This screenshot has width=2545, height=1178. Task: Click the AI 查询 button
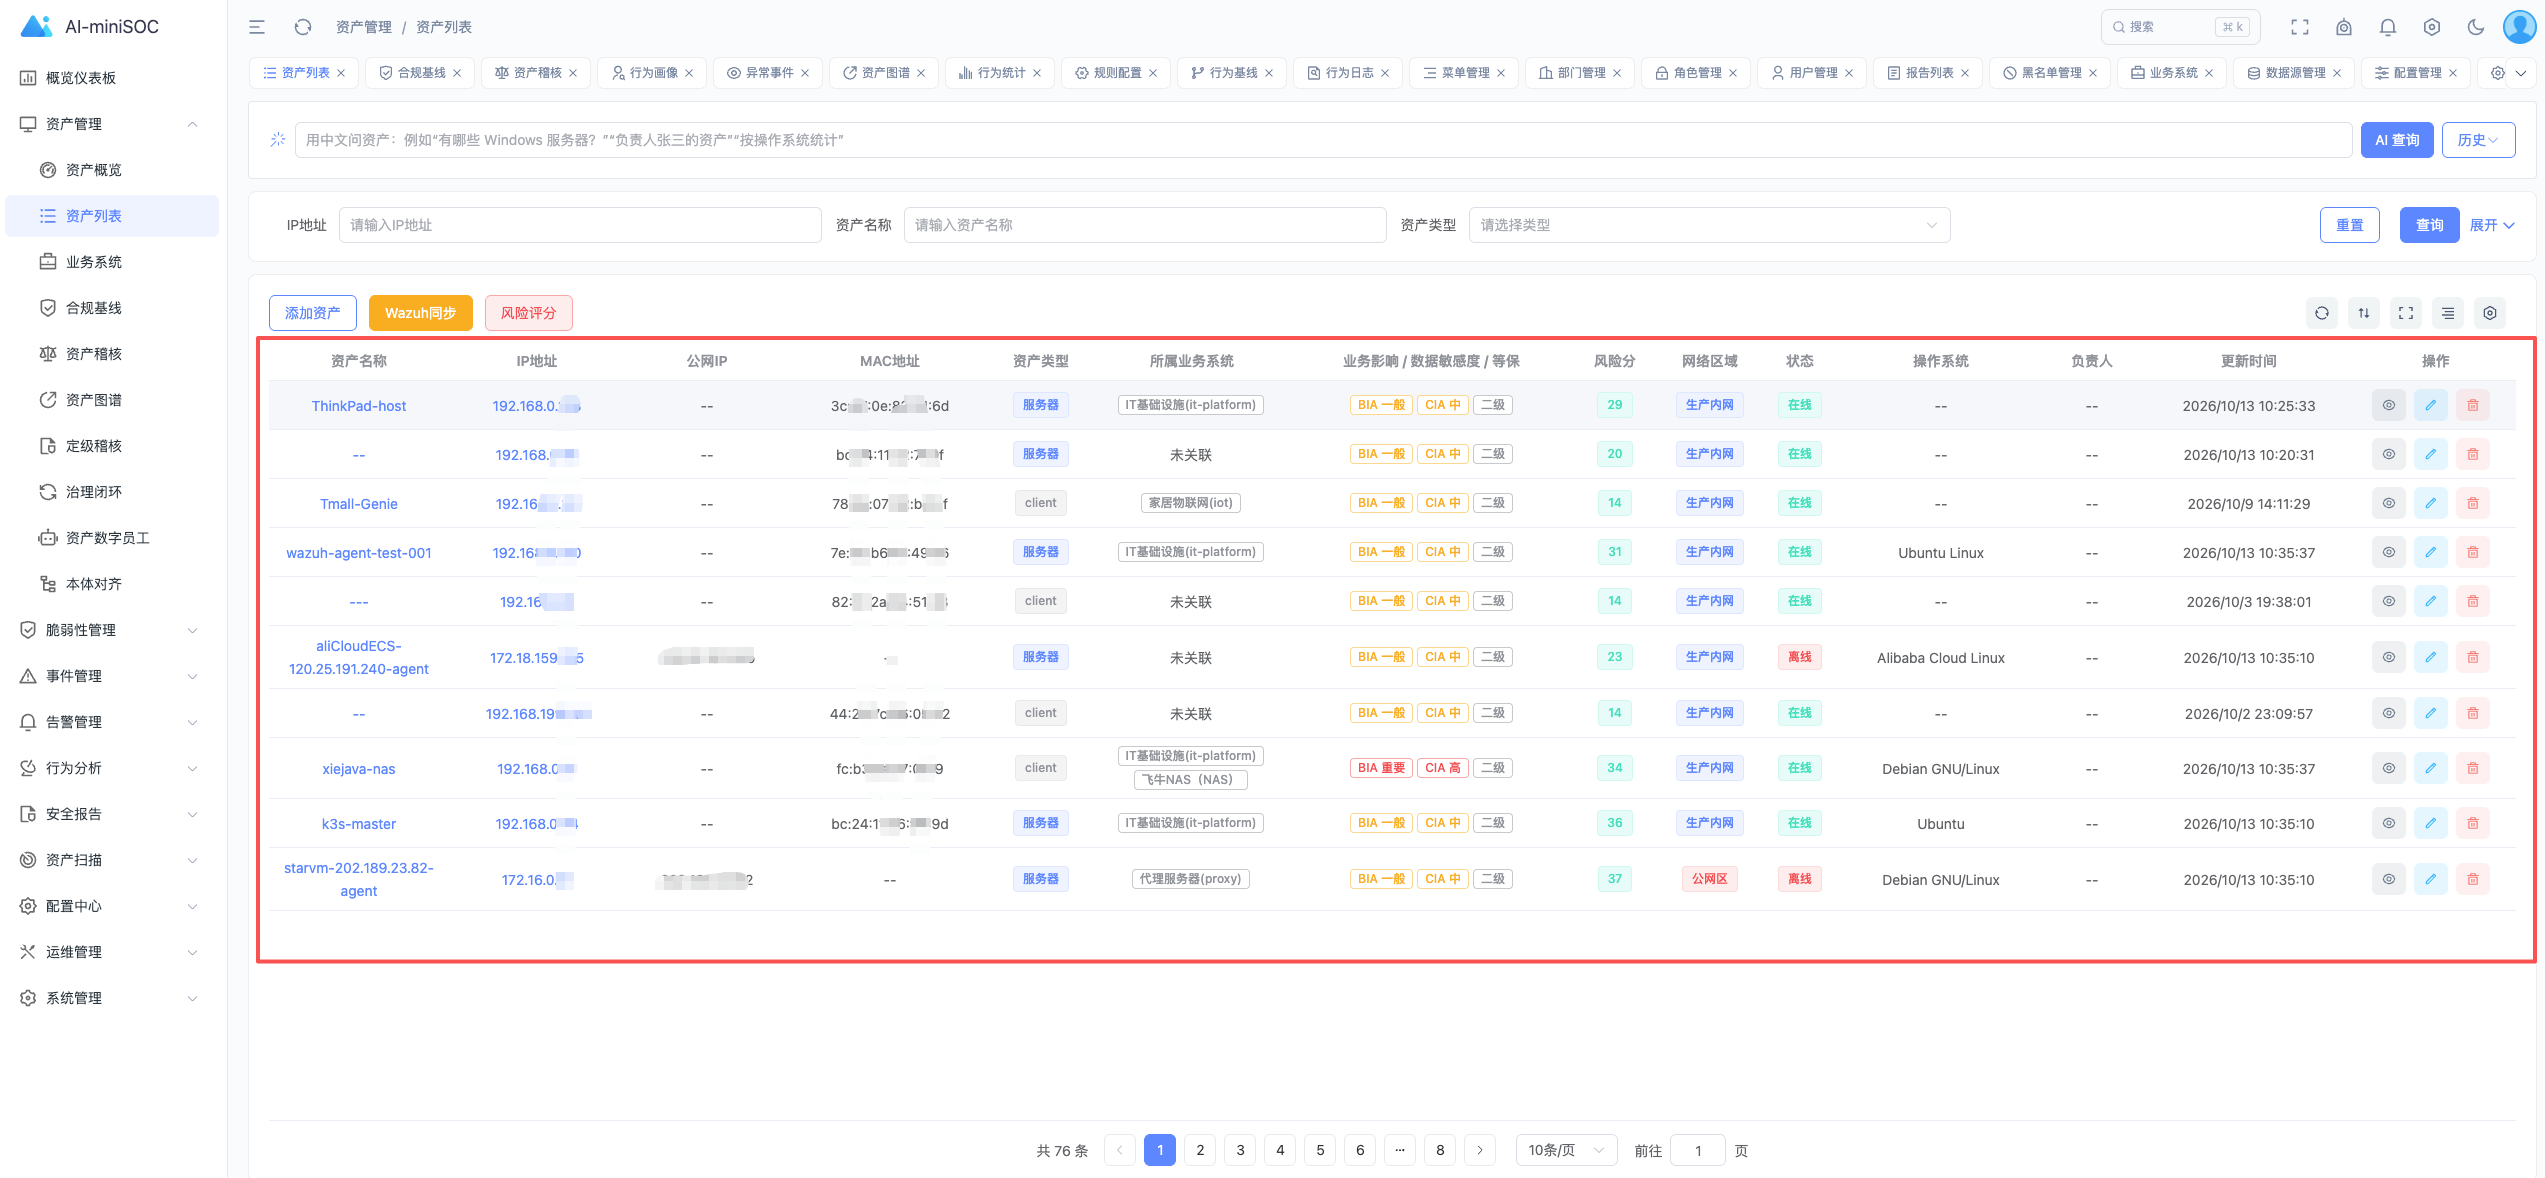pyautogui.click(x=2397, y=140)
